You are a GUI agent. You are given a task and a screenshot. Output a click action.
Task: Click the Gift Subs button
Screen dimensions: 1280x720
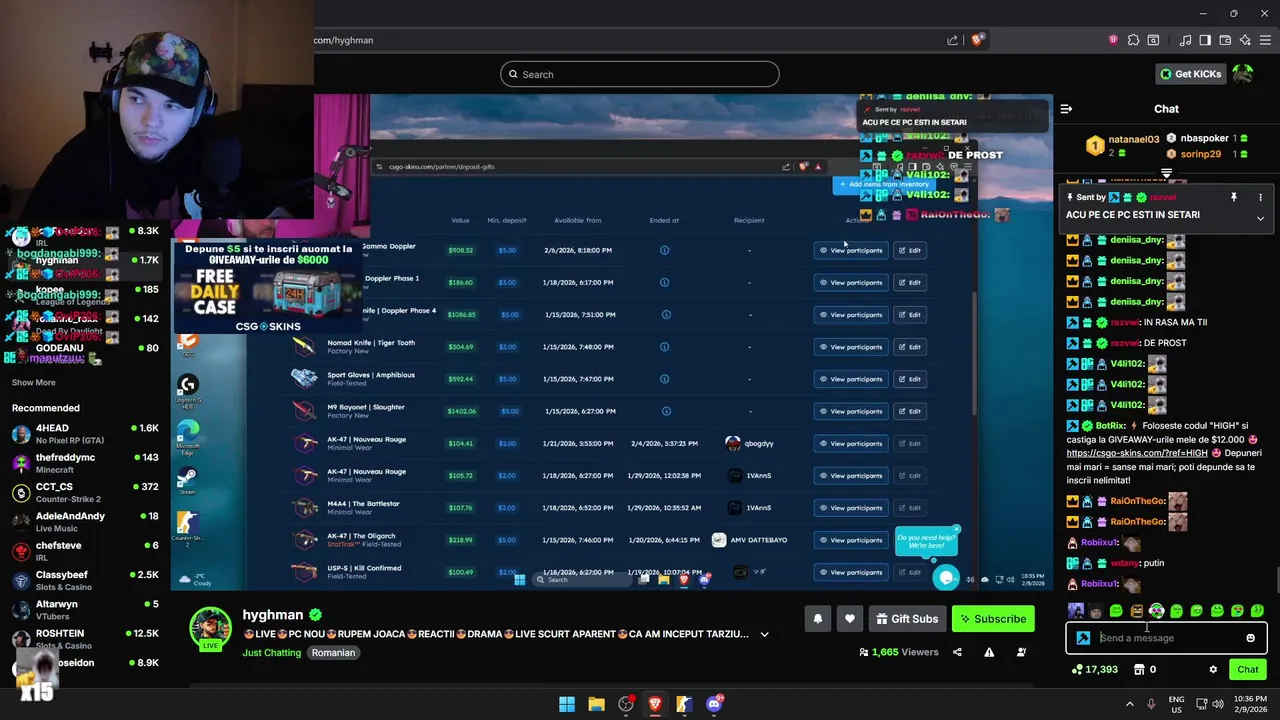(907, 619)
